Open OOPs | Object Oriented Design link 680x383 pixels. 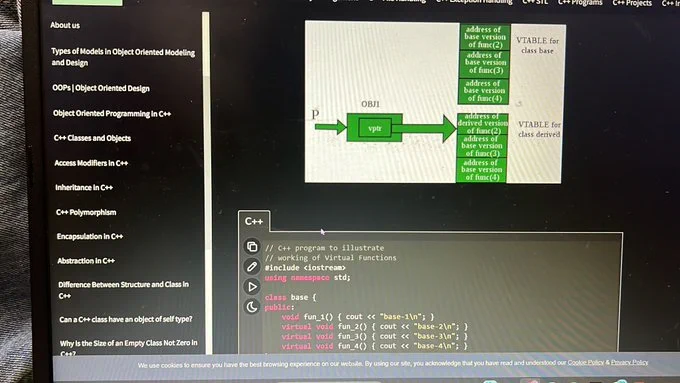point(101,88)
